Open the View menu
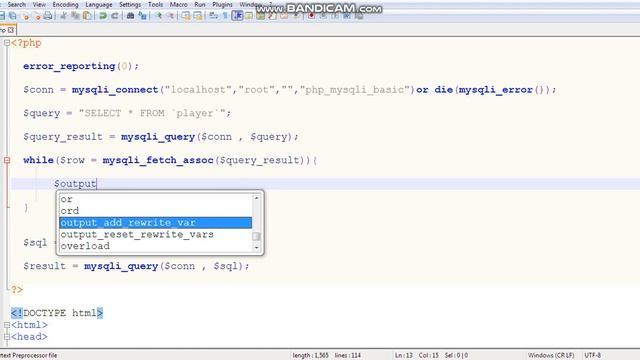Viewport: 640px width, 360px height. coord(39,4)
